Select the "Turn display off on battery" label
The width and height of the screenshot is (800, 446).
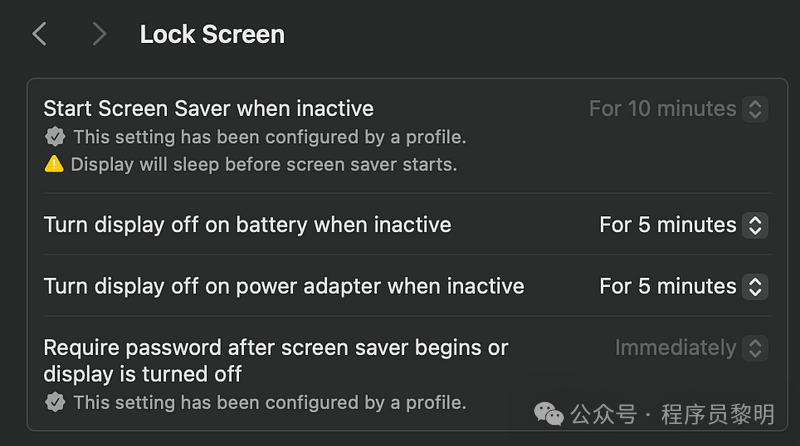[247, 225]
